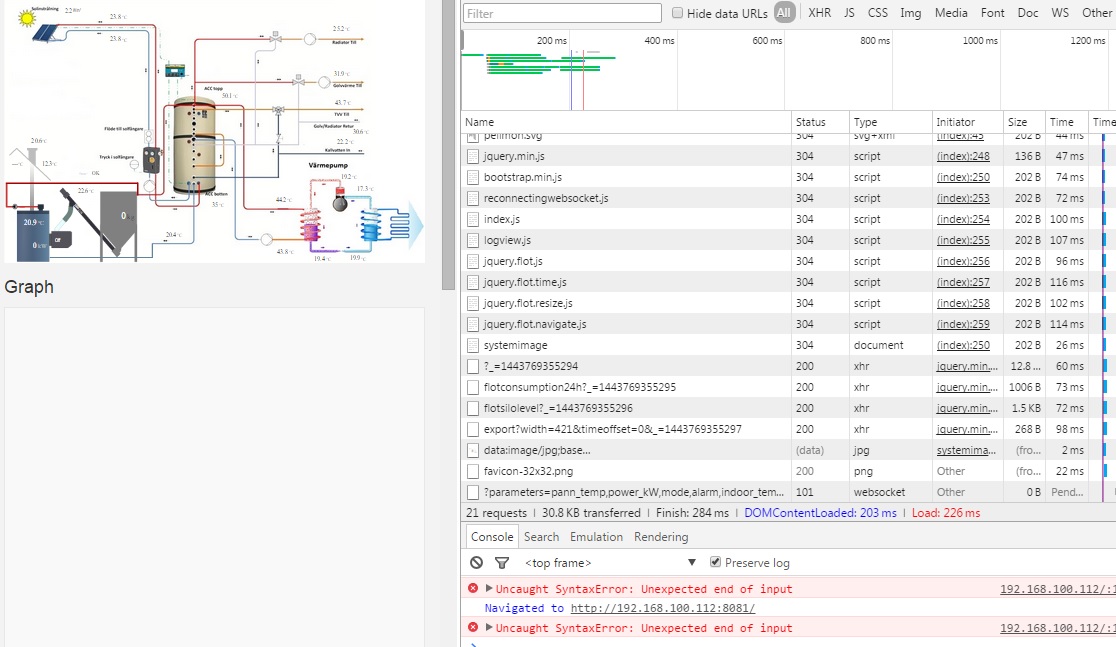Viewport: 1116px width, 647px height.
Task: Clear the console log icon
Action: point(477,563)
